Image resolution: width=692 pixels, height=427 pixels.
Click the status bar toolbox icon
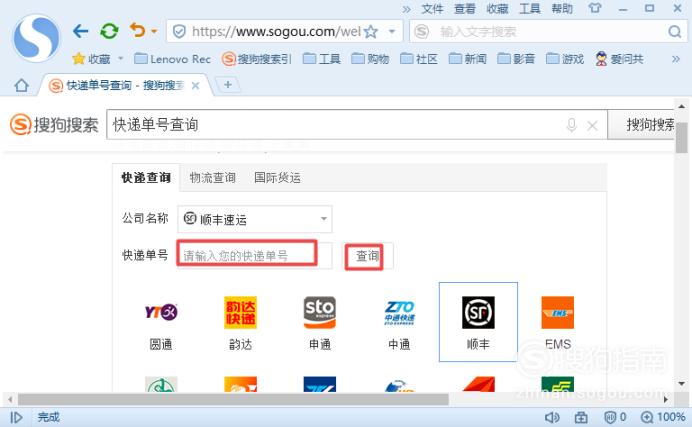tap(581, 417)
